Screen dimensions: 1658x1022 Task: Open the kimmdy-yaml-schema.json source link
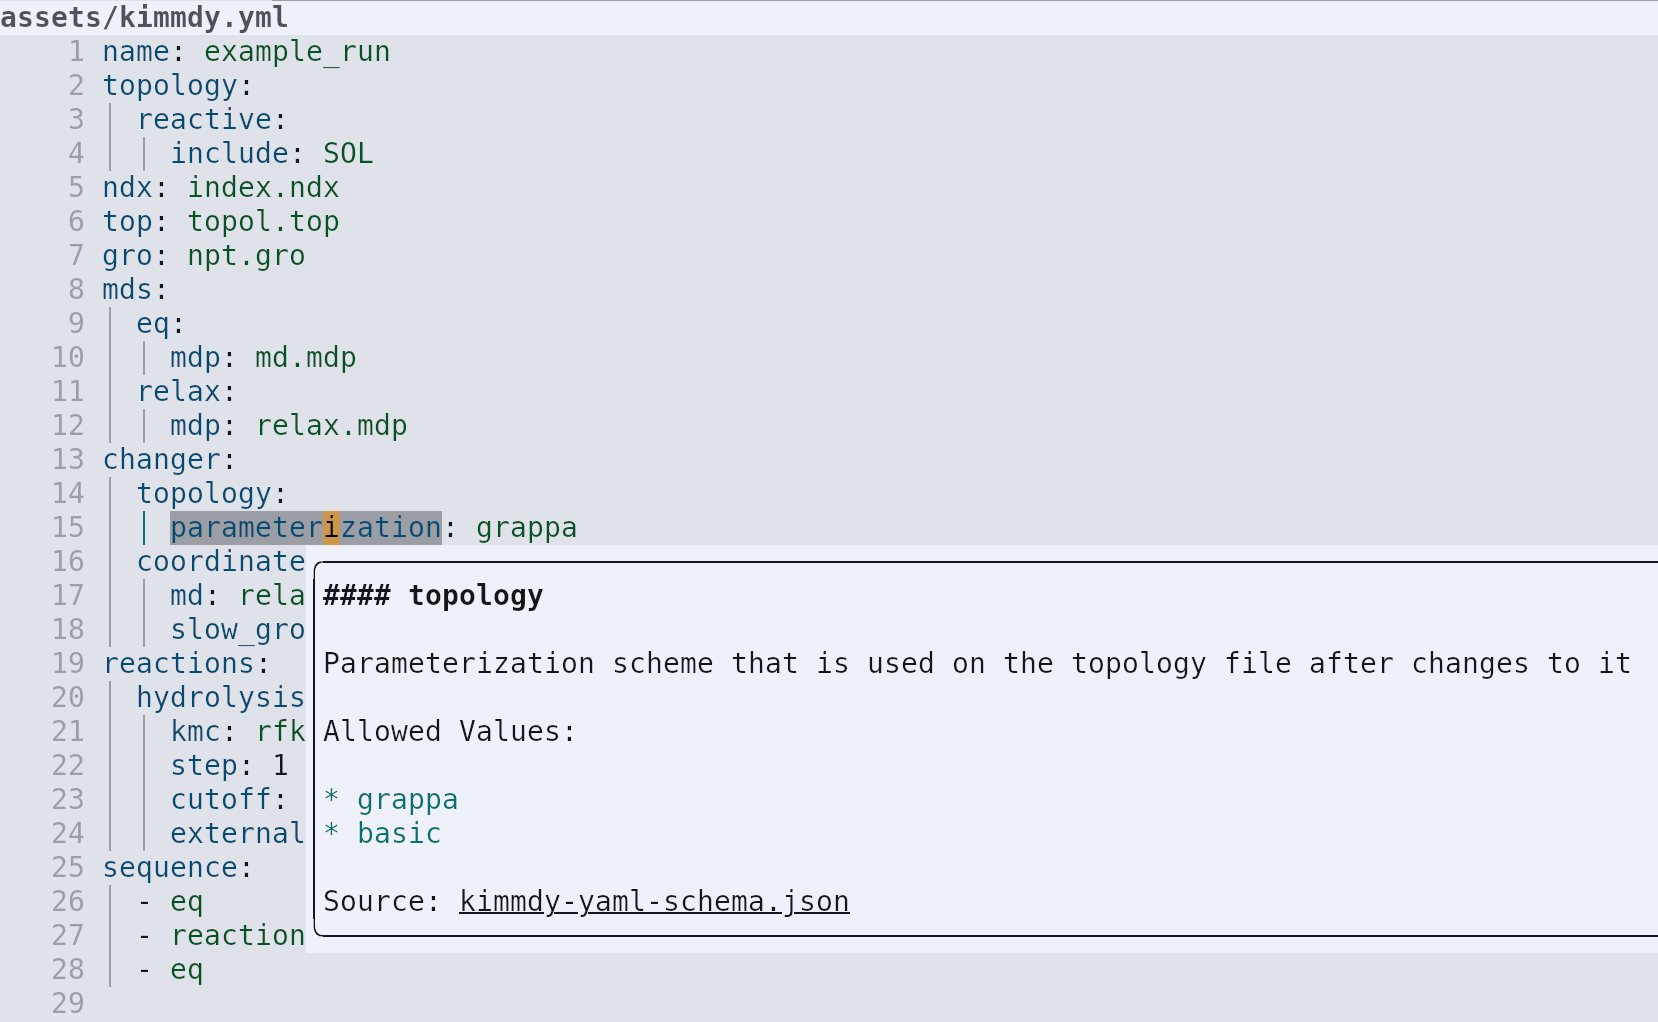coord(654,901)
